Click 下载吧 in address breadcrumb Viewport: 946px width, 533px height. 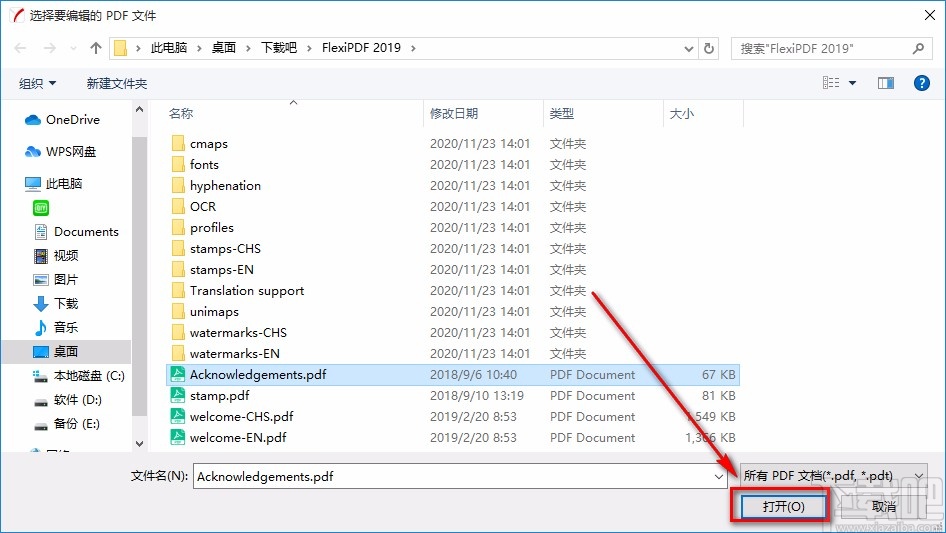pos(279,48)
